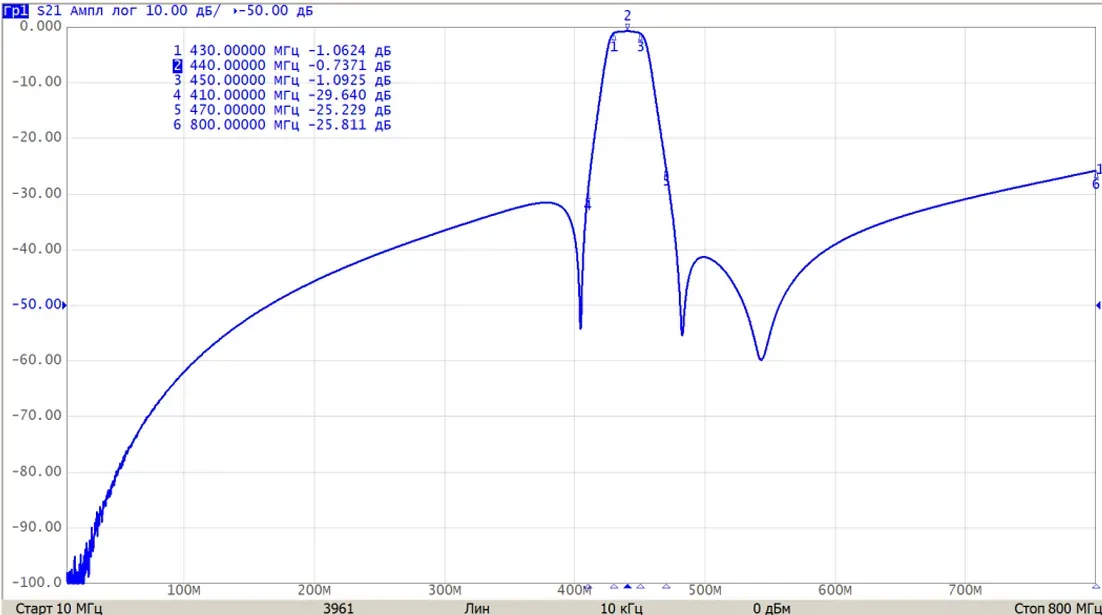This screenshot has height=615, width=1102.
Task: Select marker row 3 at 450.00000 МГц
Action: pos(282,80)
